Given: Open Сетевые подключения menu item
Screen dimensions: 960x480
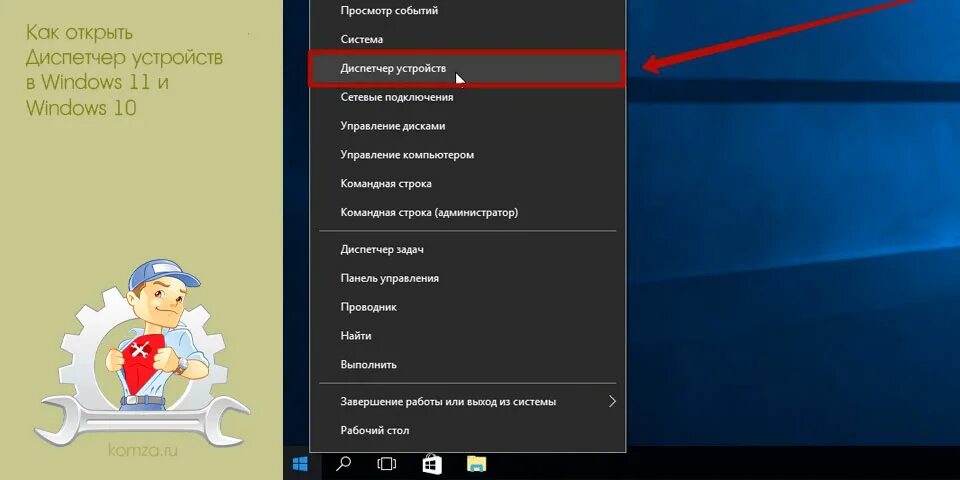Looking at the screenshot, I should 468,97.
